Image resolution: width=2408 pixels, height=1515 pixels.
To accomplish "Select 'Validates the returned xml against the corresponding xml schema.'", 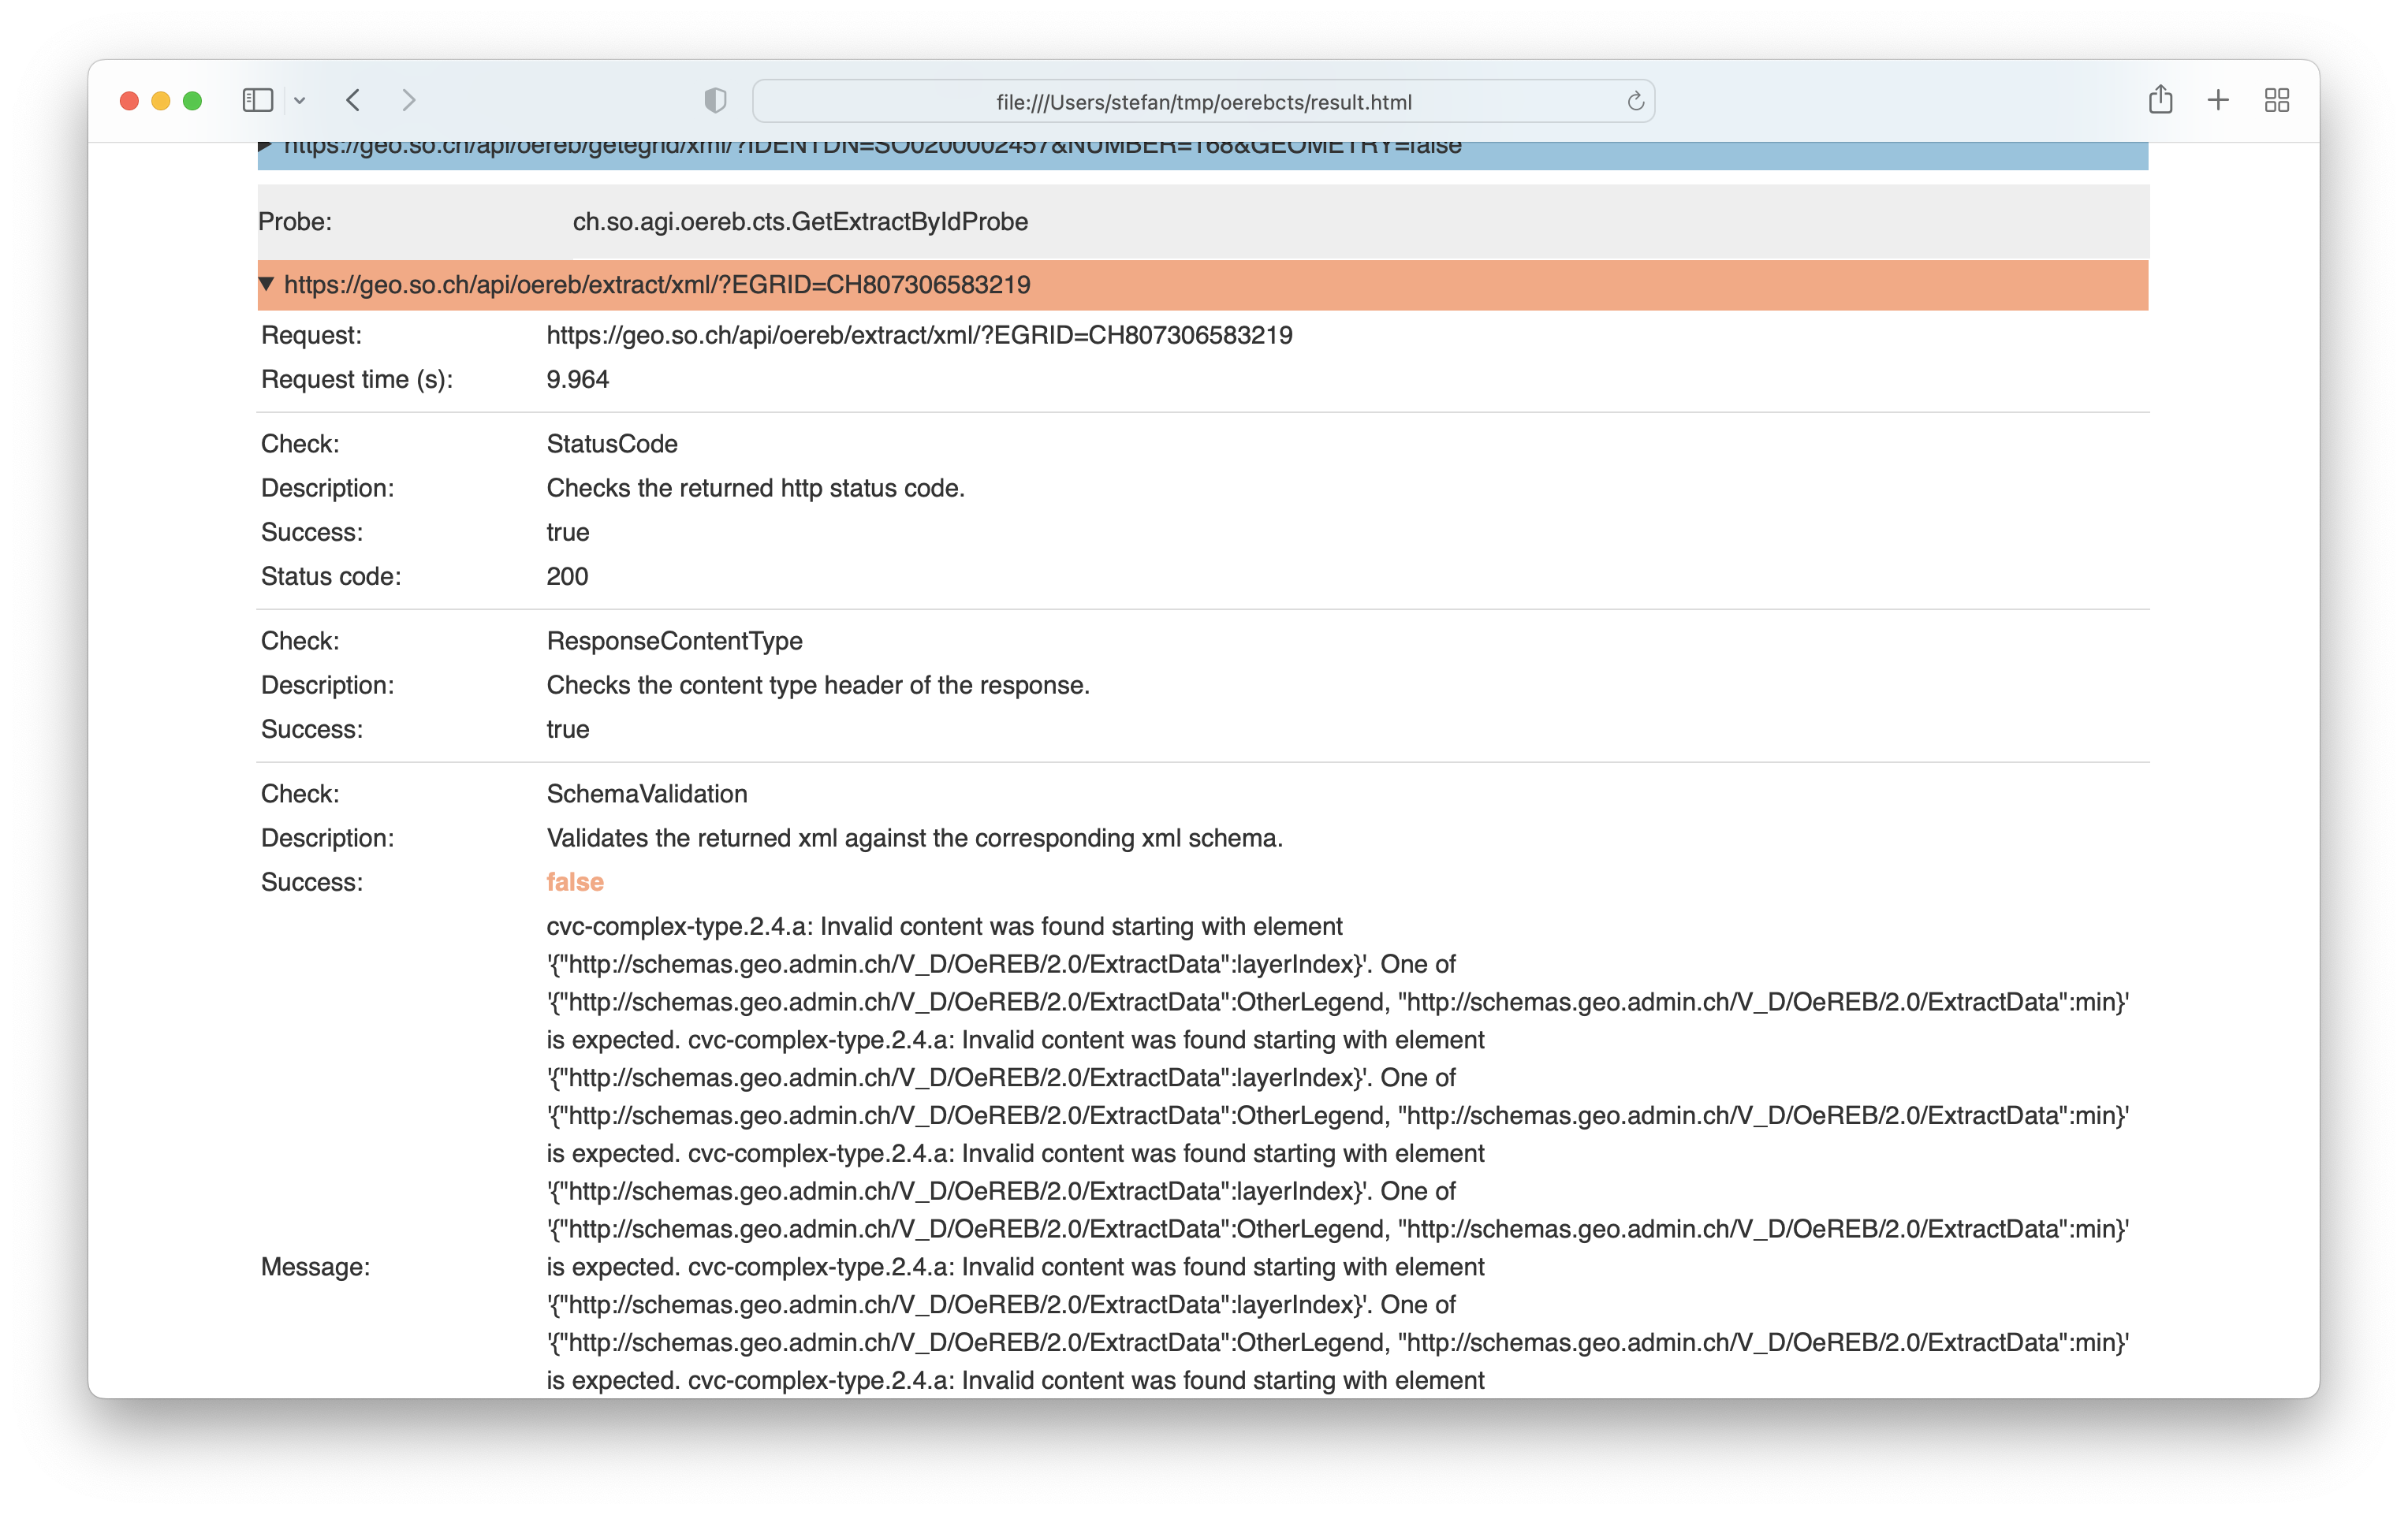I will [x=914, y=838].
